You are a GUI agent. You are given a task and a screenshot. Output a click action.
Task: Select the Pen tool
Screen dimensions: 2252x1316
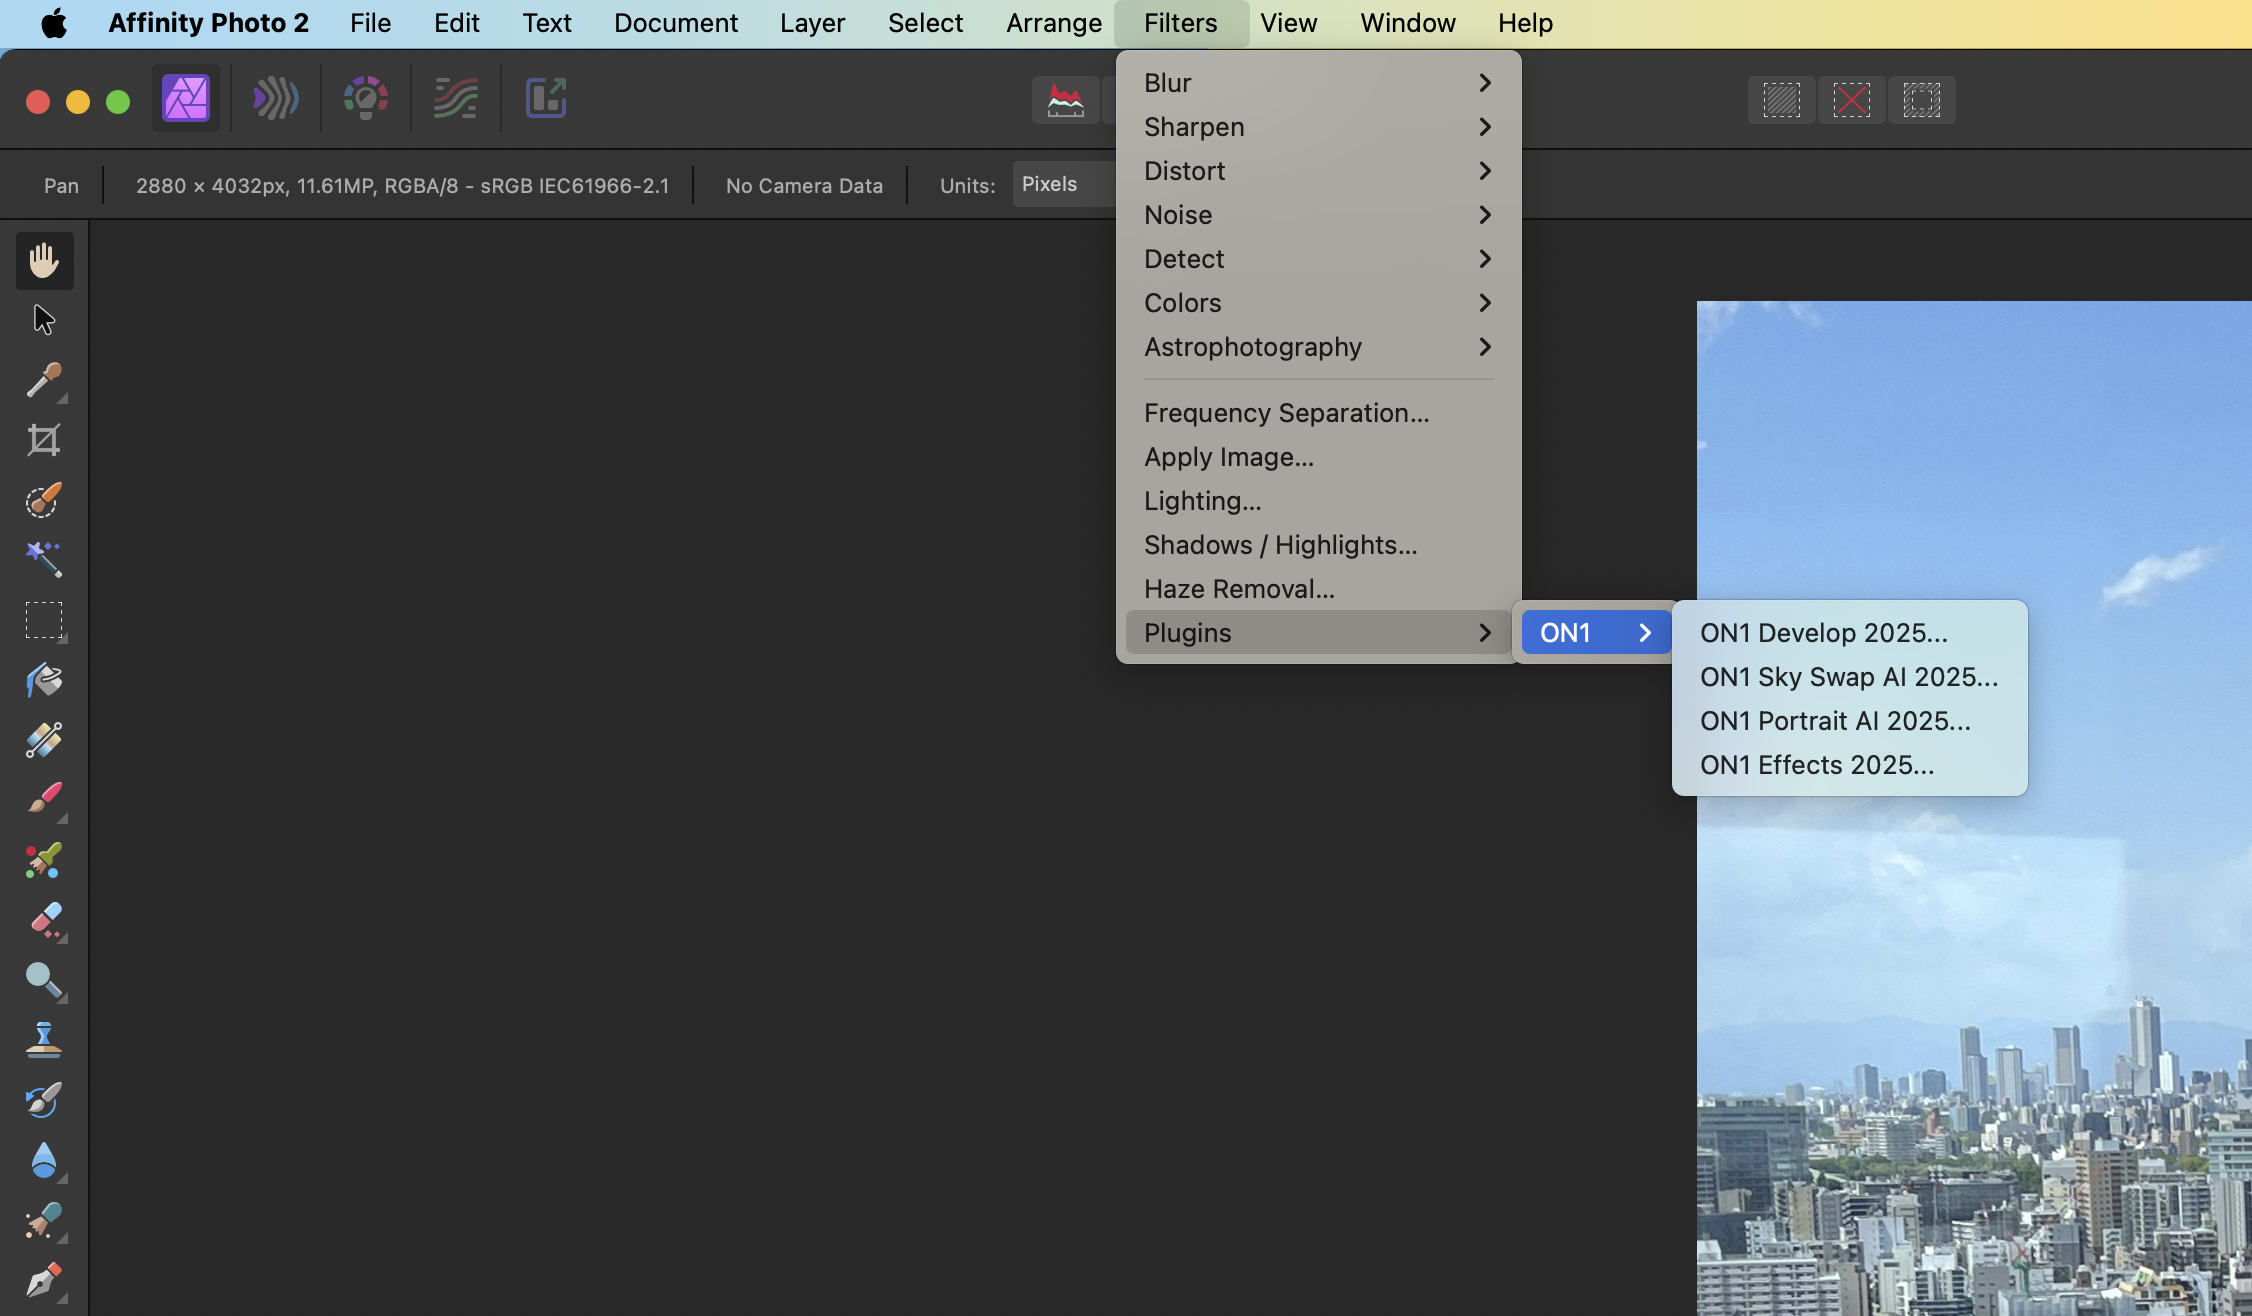[44, 1280]
